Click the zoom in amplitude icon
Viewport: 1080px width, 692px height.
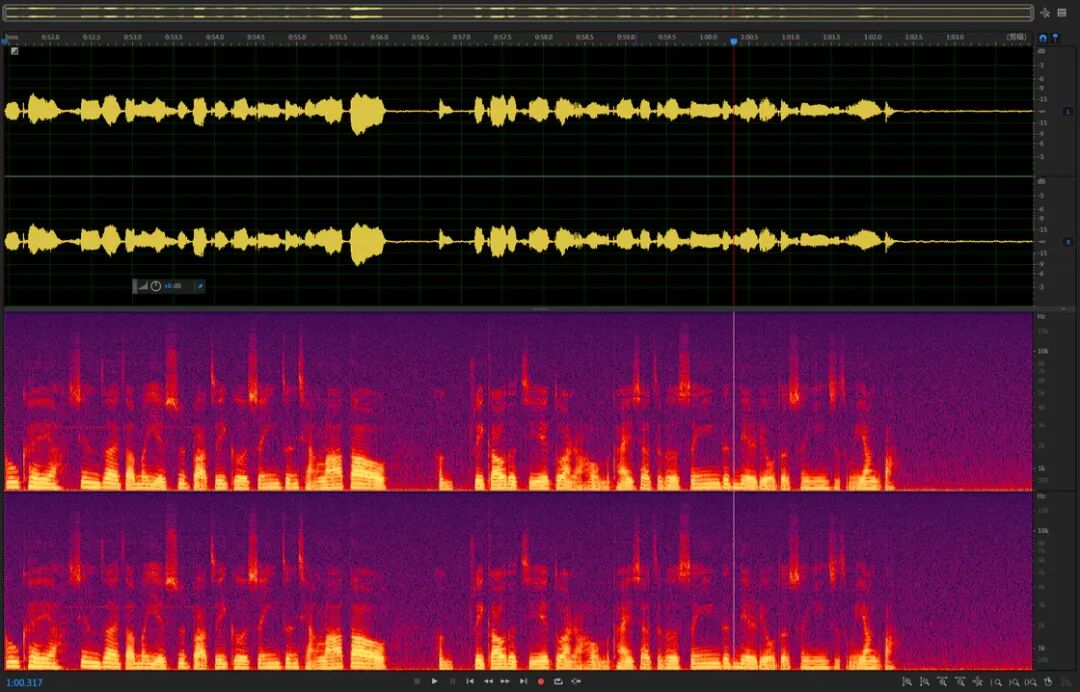click(x=907, y=682)
